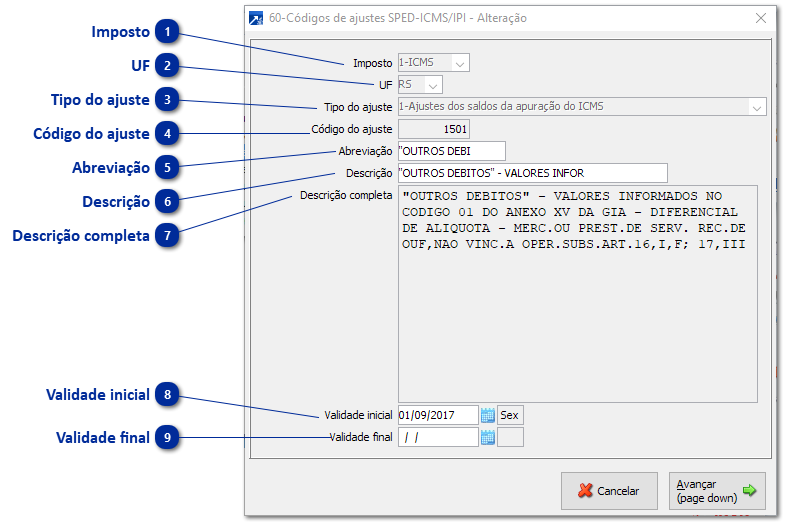The height and width of the screenshot is (527, 790).
Task: Click the Validade final date field
Action: [438, 437]
